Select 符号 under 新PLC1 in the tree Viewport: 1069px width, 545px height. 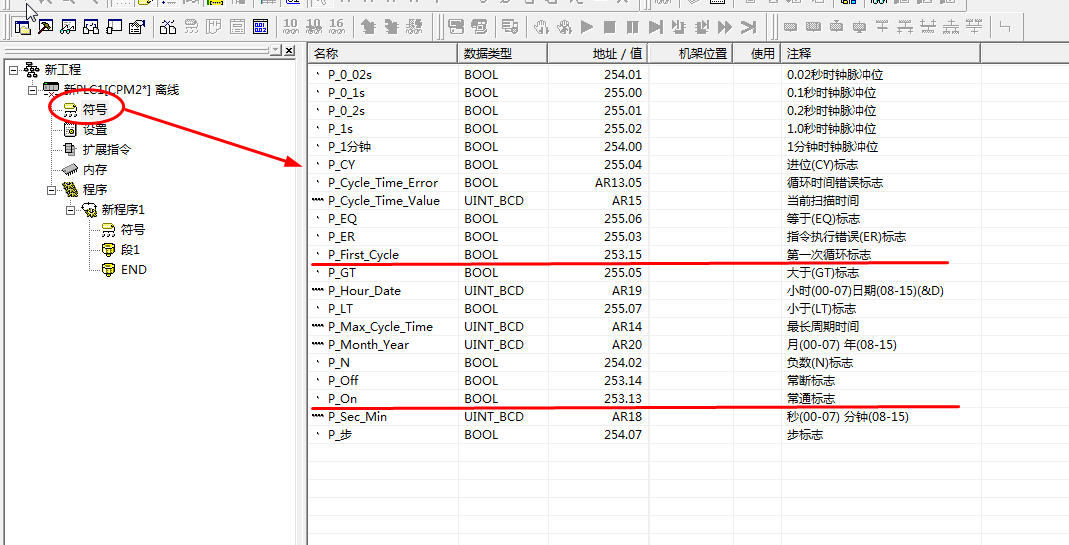click(x=94, y=110)
